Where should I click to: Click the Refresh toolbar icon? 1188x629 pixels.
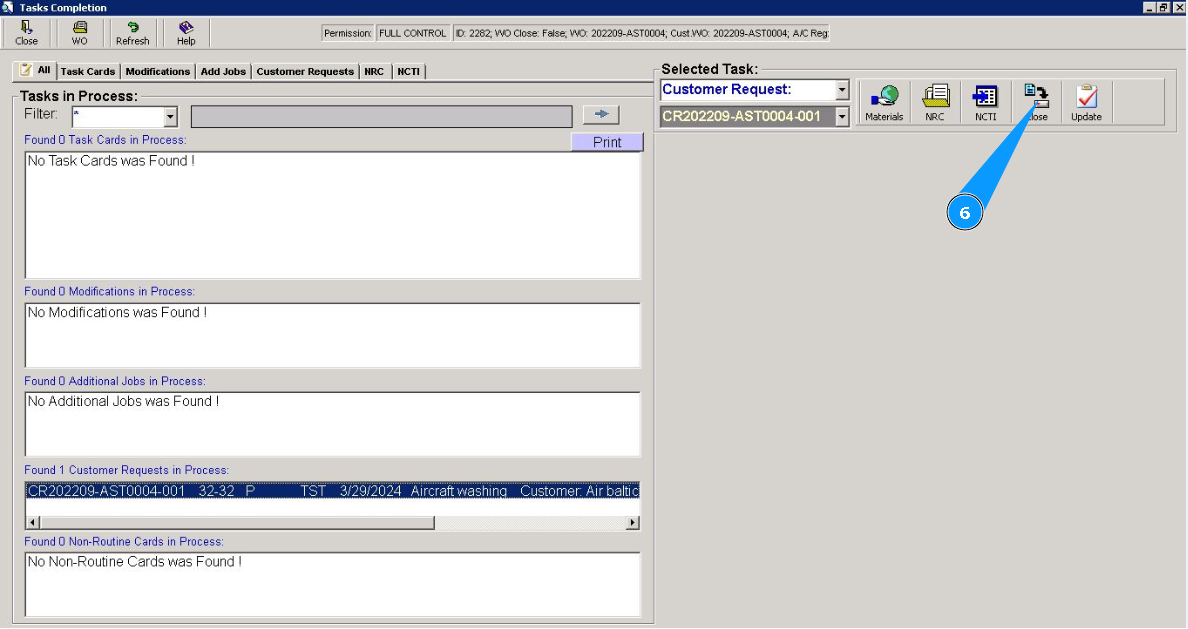[133, 33]
